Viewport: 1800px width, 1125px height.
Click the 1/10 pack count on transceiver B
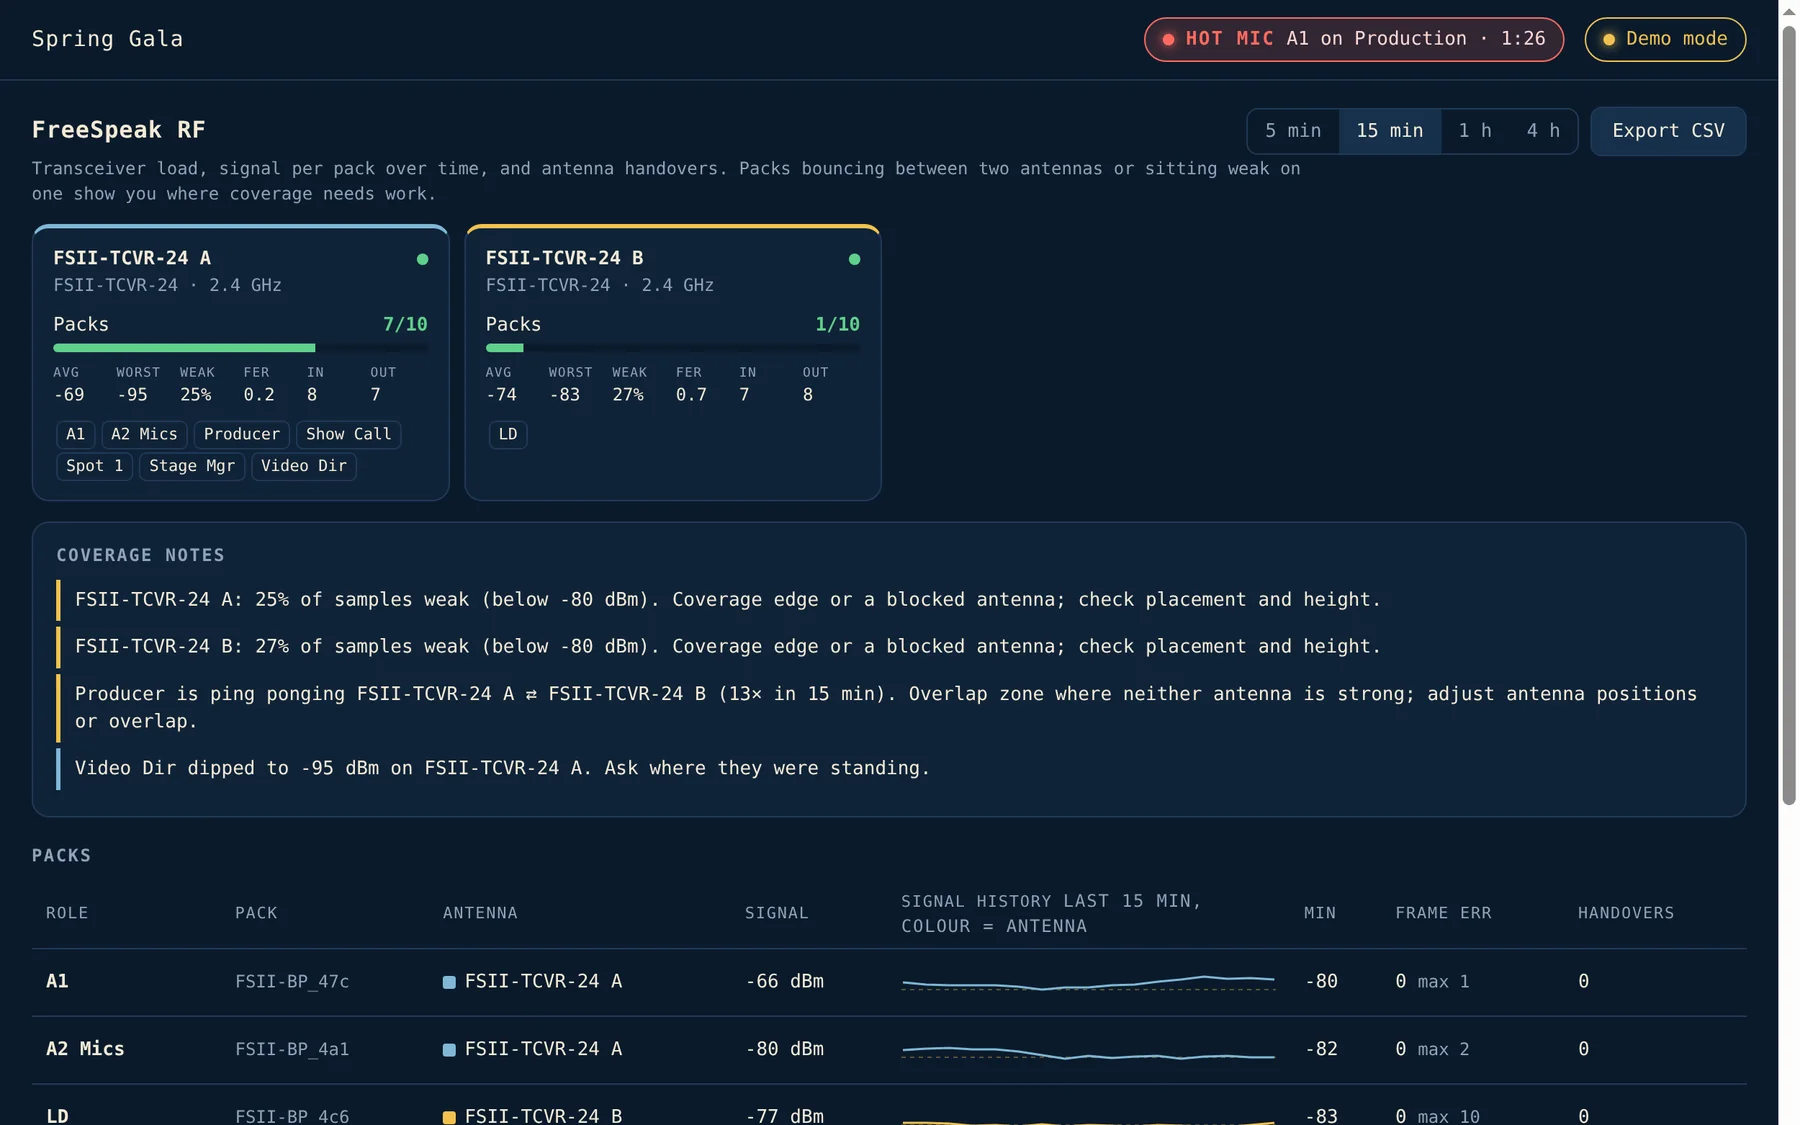[x=837, y=324]
